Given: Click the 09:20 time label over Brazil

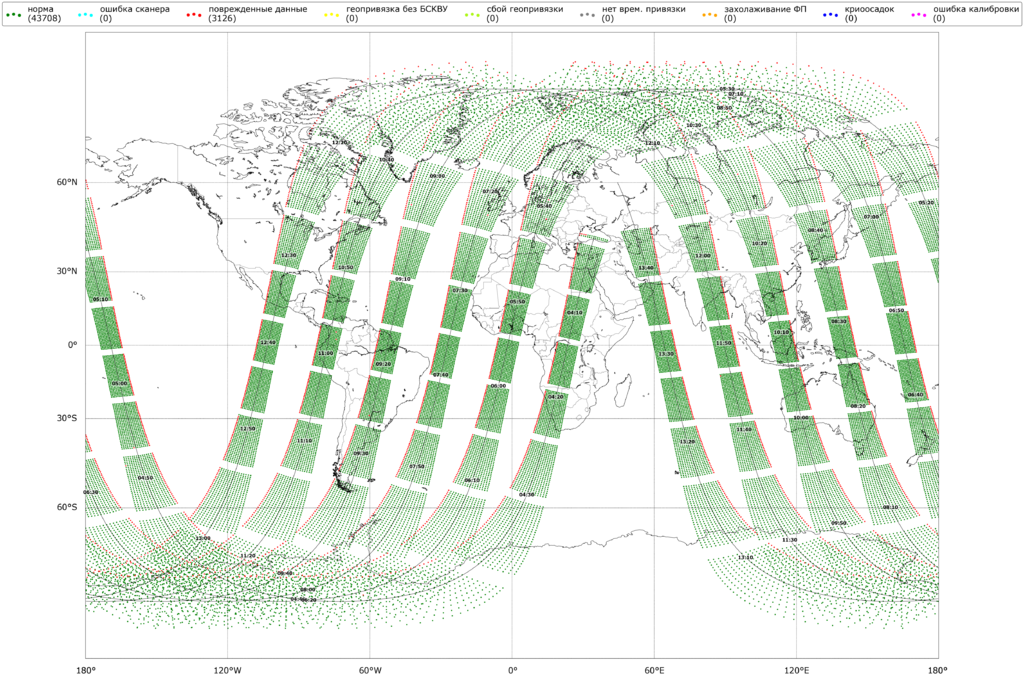Looking at the screenshot, I should [x=383, y=364].
